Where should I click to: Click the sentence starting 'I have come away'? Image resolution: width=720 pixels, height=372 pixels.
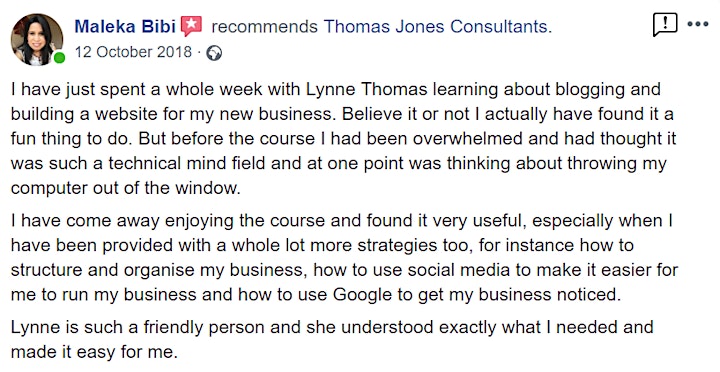coord(342,258)
